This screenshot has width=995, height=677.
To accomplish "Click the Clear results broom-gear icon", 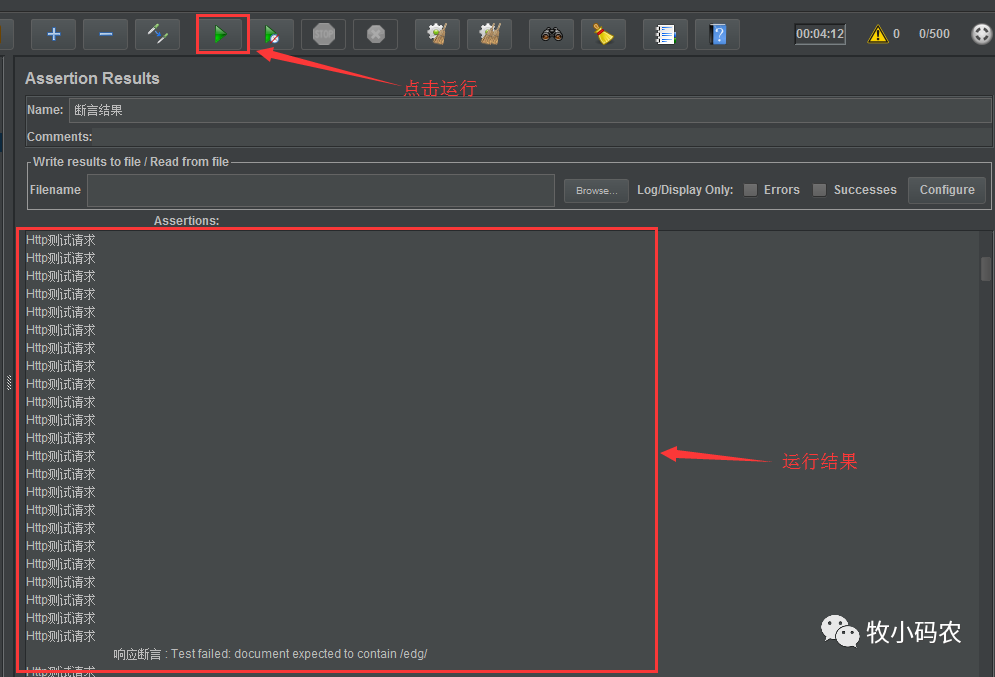I will point(437,34).
